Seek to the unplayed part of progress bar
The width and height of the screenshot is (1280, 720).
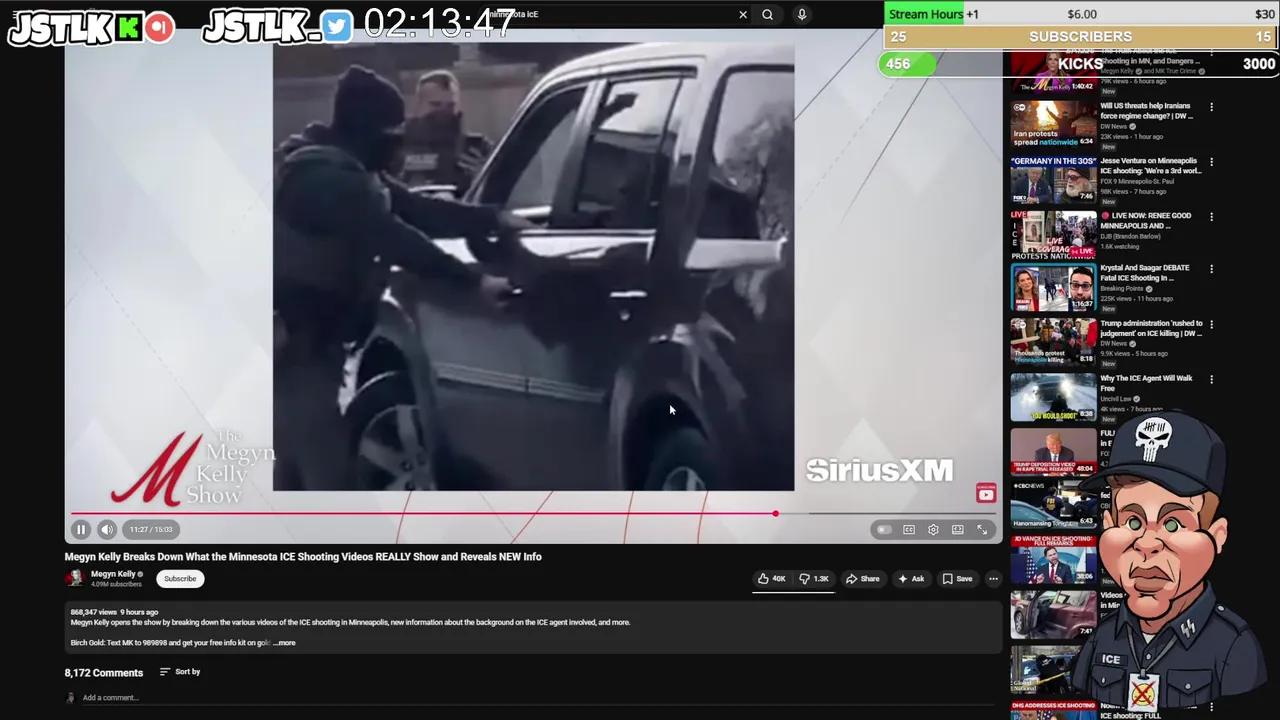(x=885, y=513)
